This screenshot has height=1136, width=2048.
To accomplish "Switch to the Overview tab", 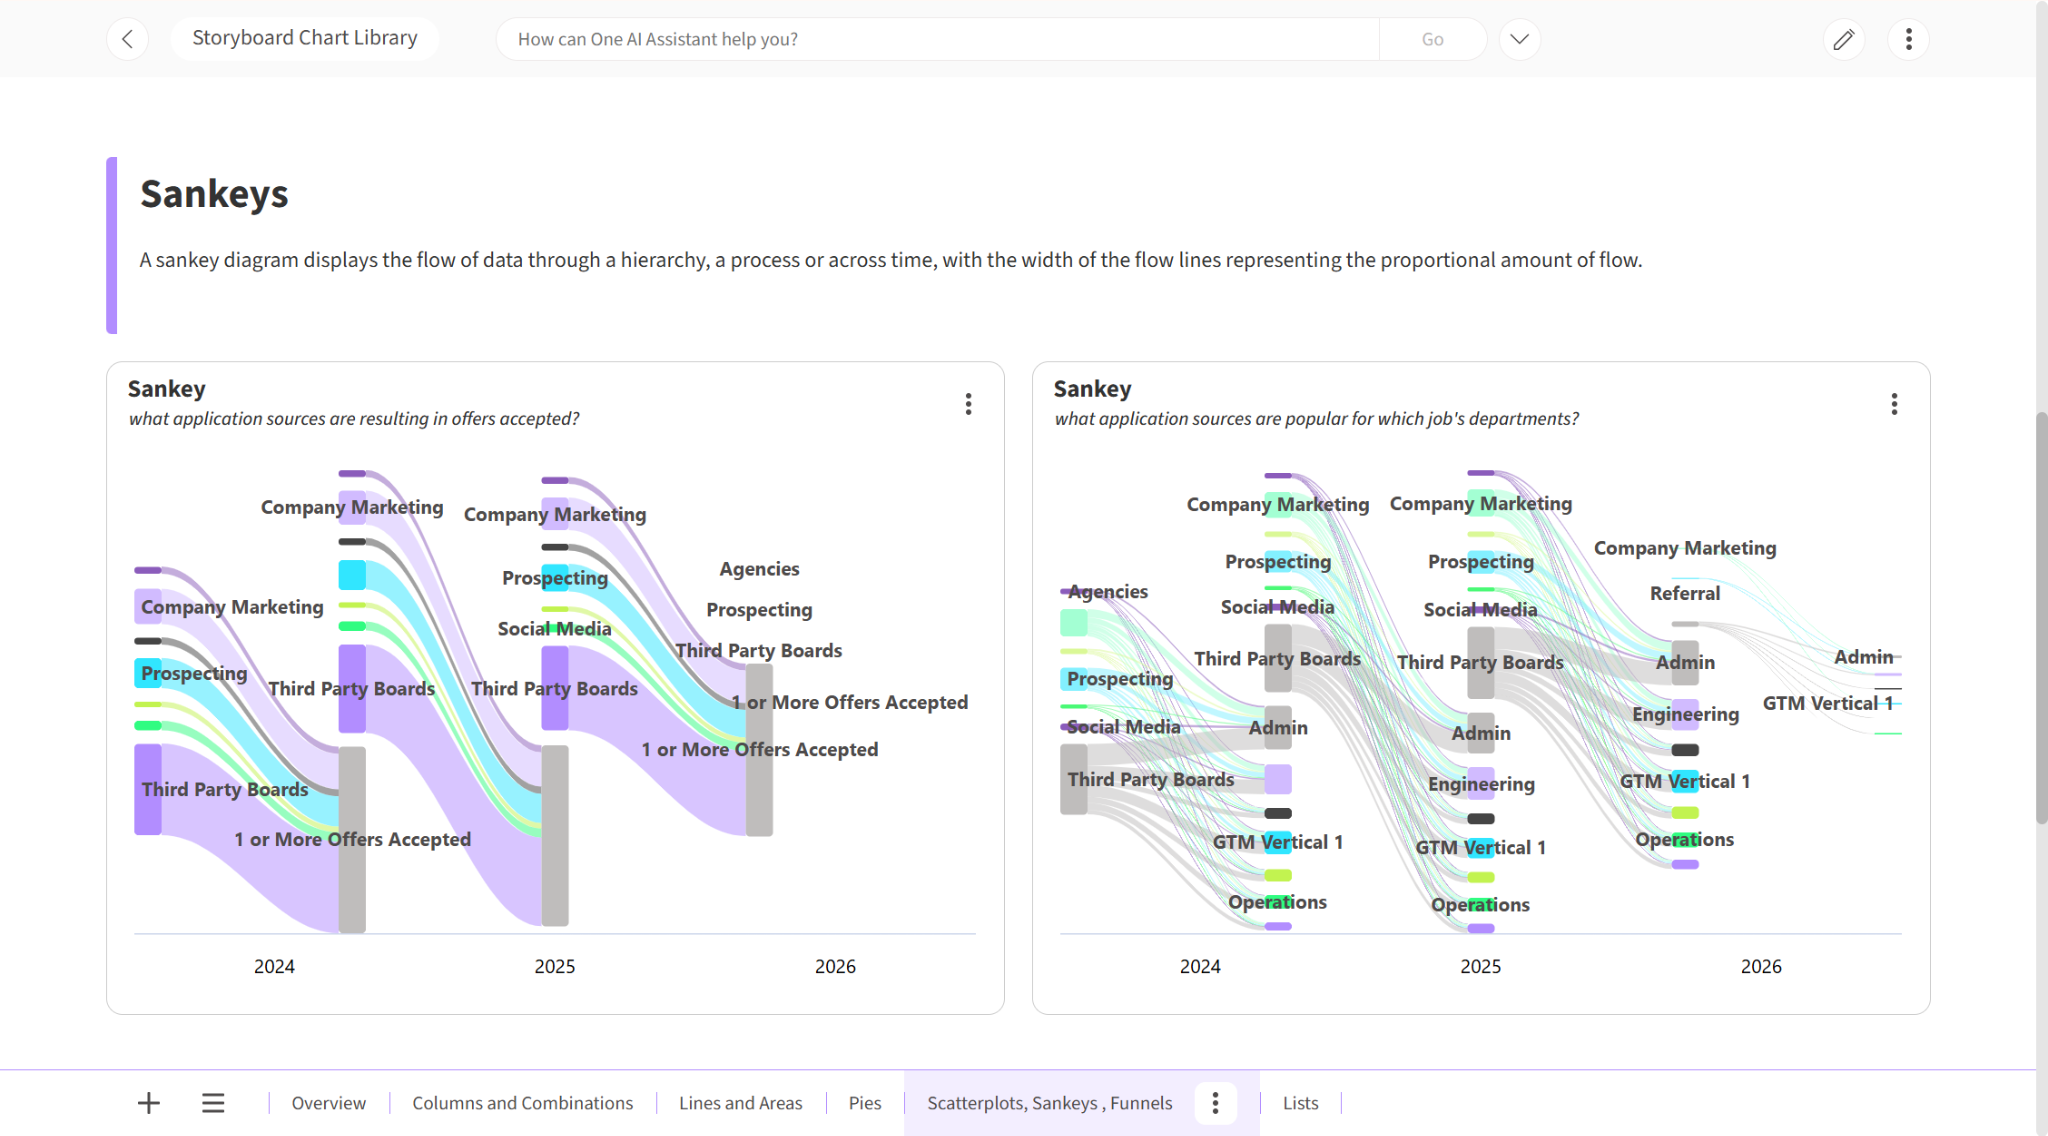I will [x=328, y=1103].
